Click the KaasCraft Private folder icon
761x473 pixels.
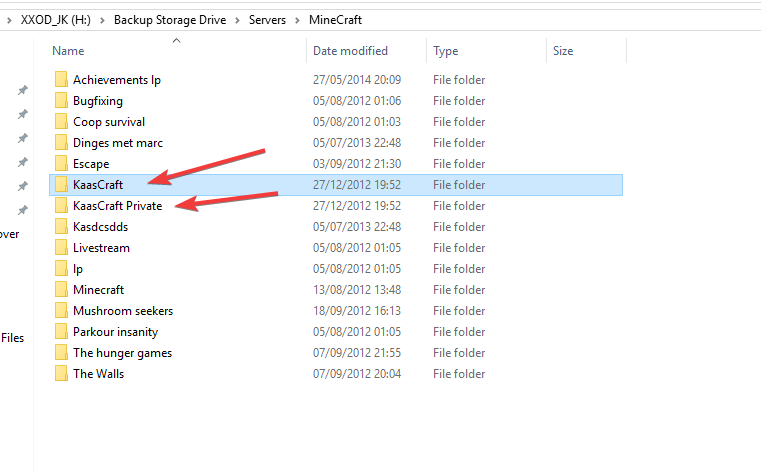60,206
